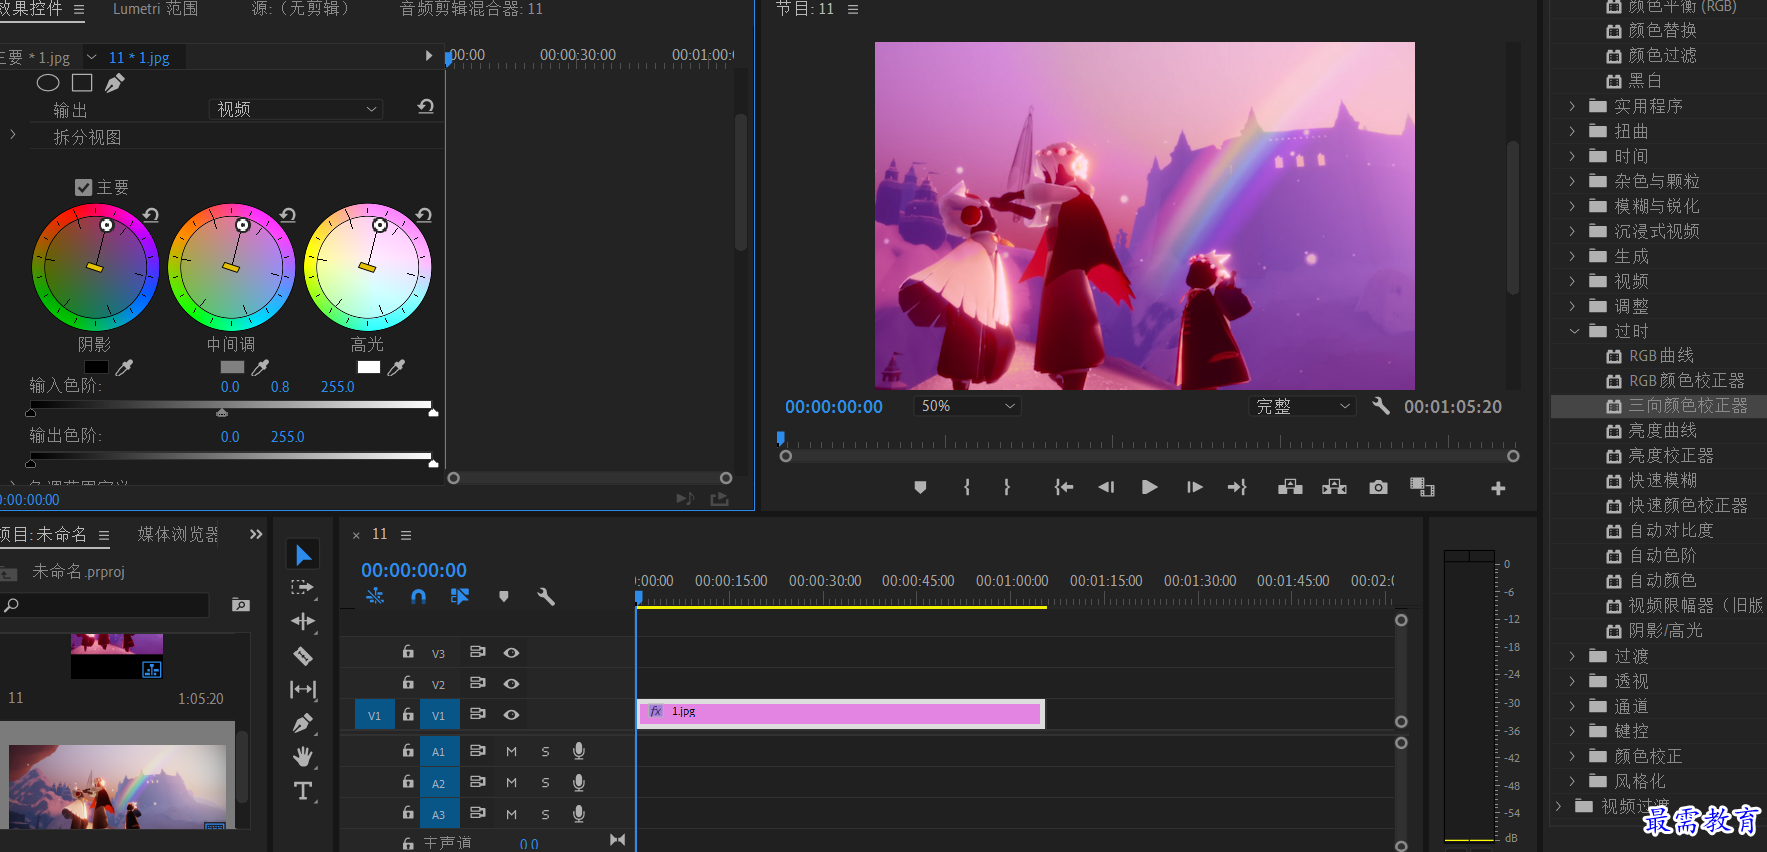Toggle track lock on V3
1767x852 pixels.
coord(408,652)
